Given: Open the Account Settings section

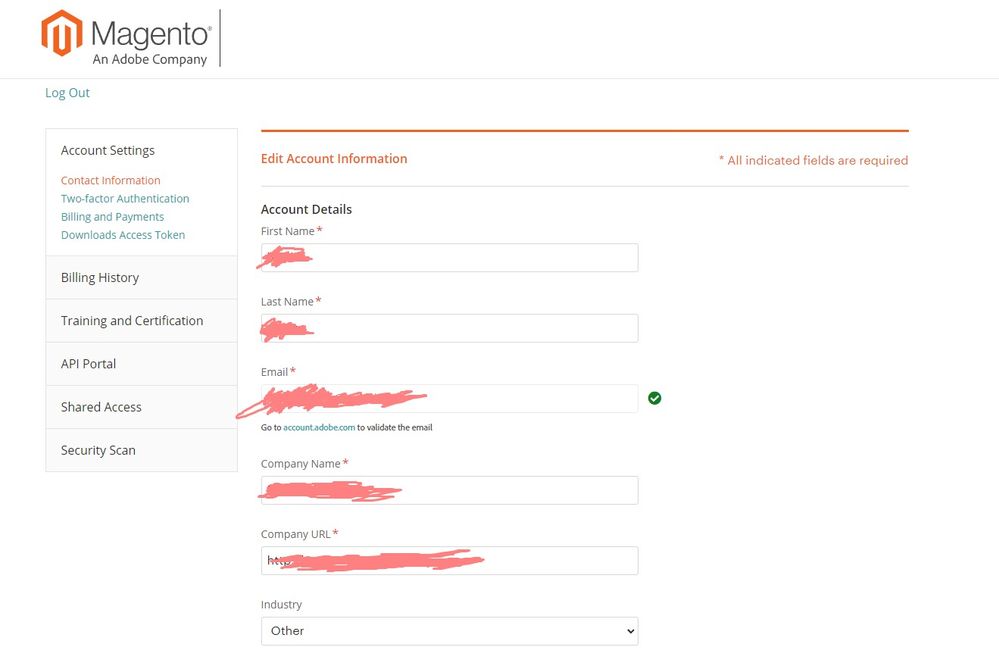Looking at the screenshot, I should [x=108, y=150].
